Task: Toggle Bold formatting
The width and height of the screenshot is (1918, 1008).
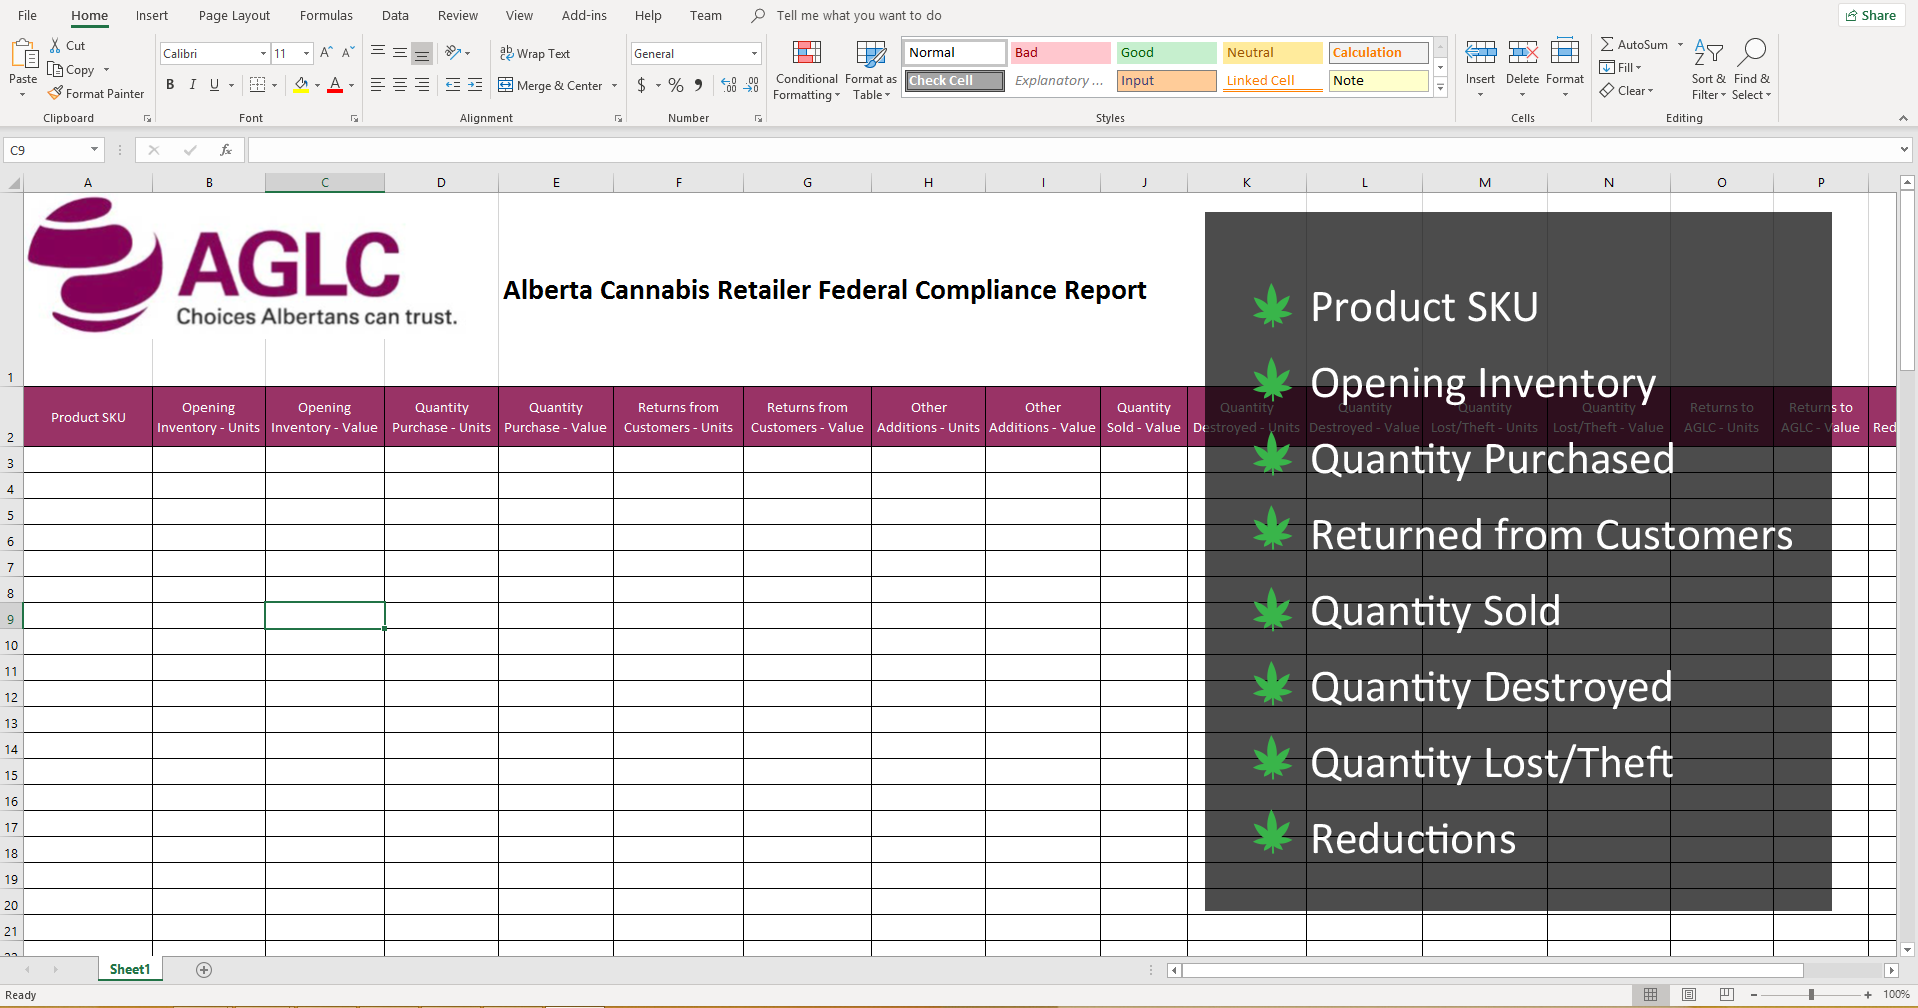Action: pos(170,85)
